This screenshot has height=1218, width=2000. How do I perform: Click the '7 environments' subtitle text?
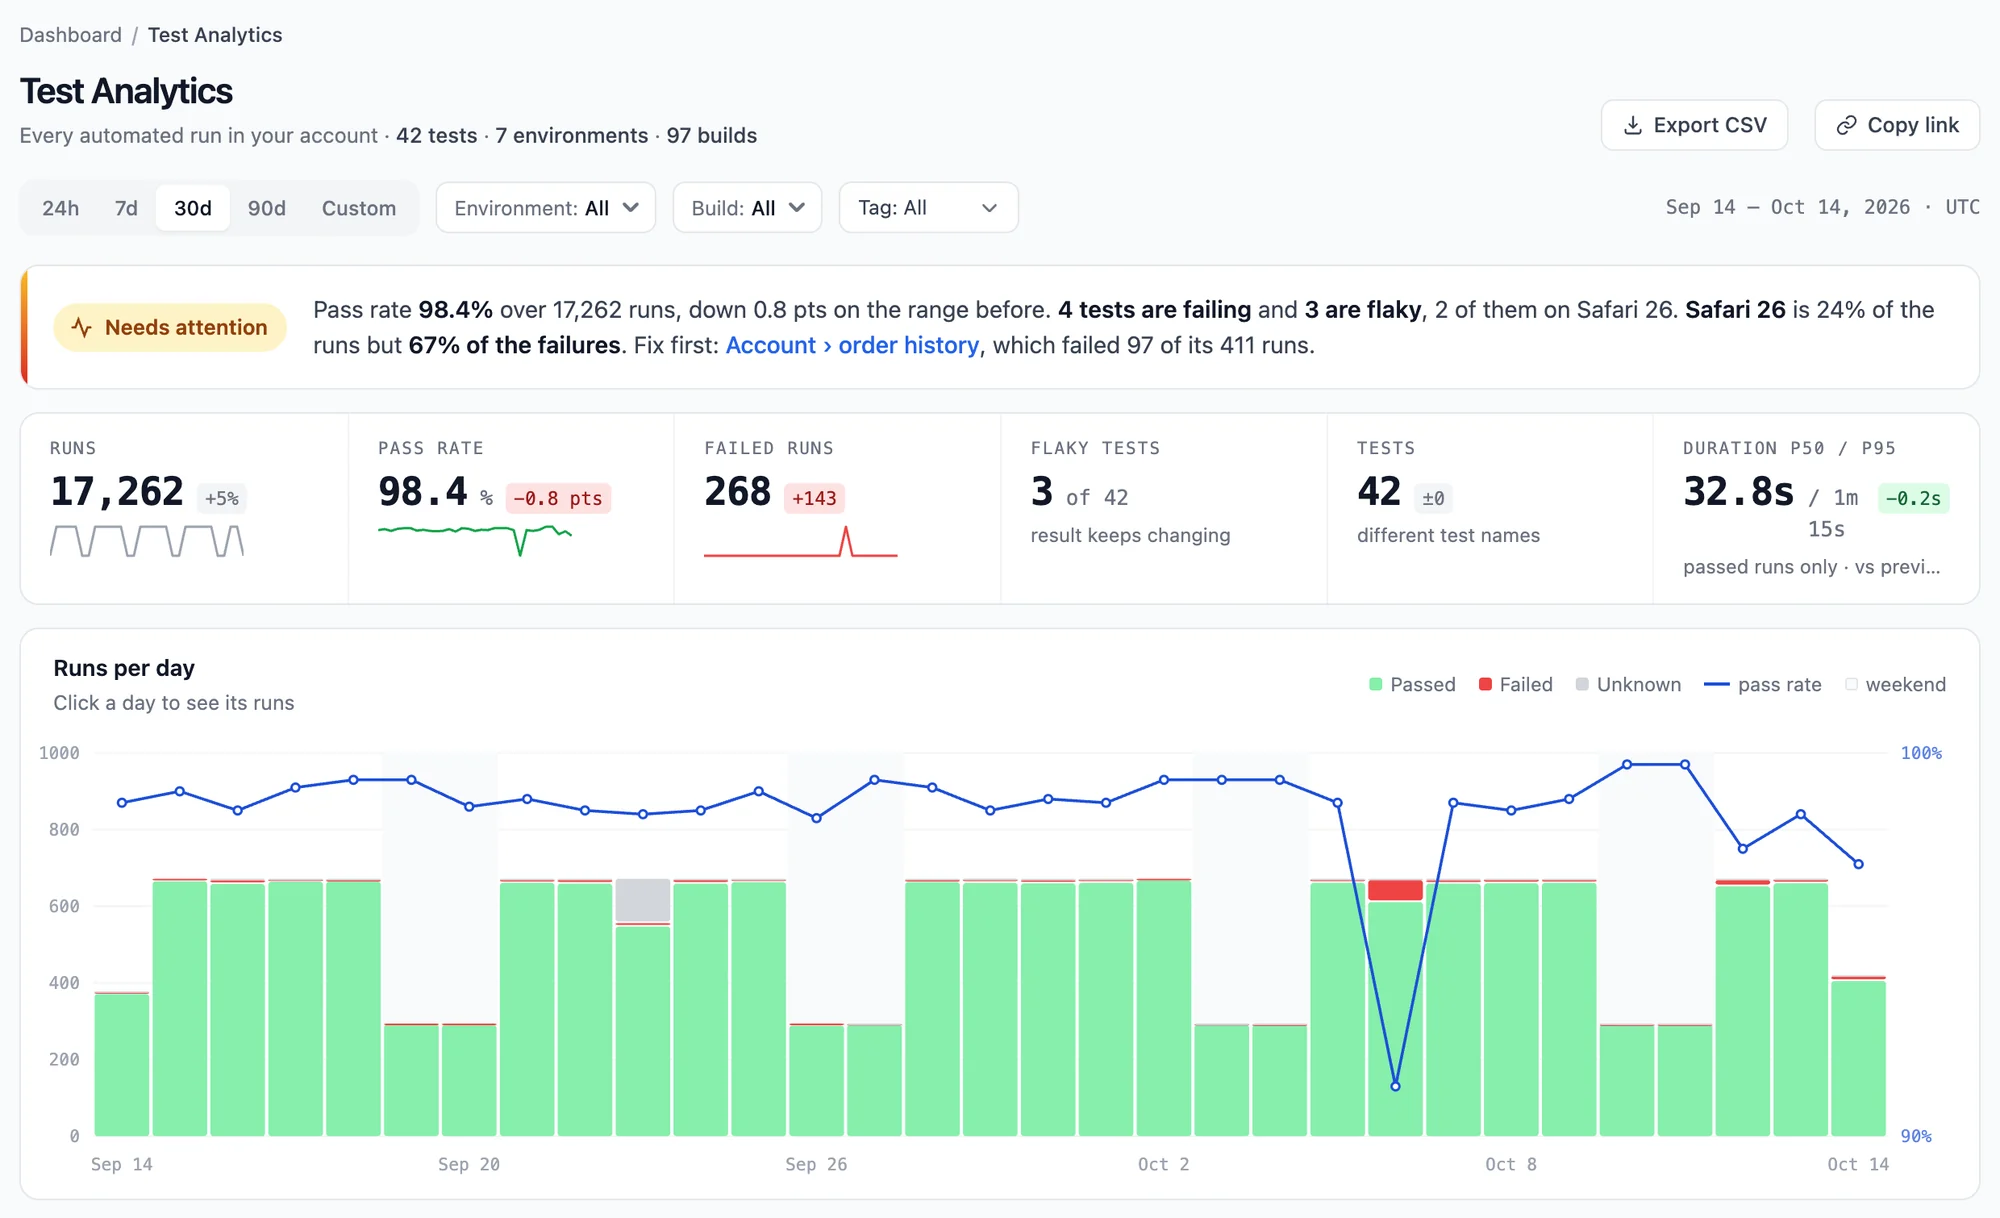pos(572,135)
